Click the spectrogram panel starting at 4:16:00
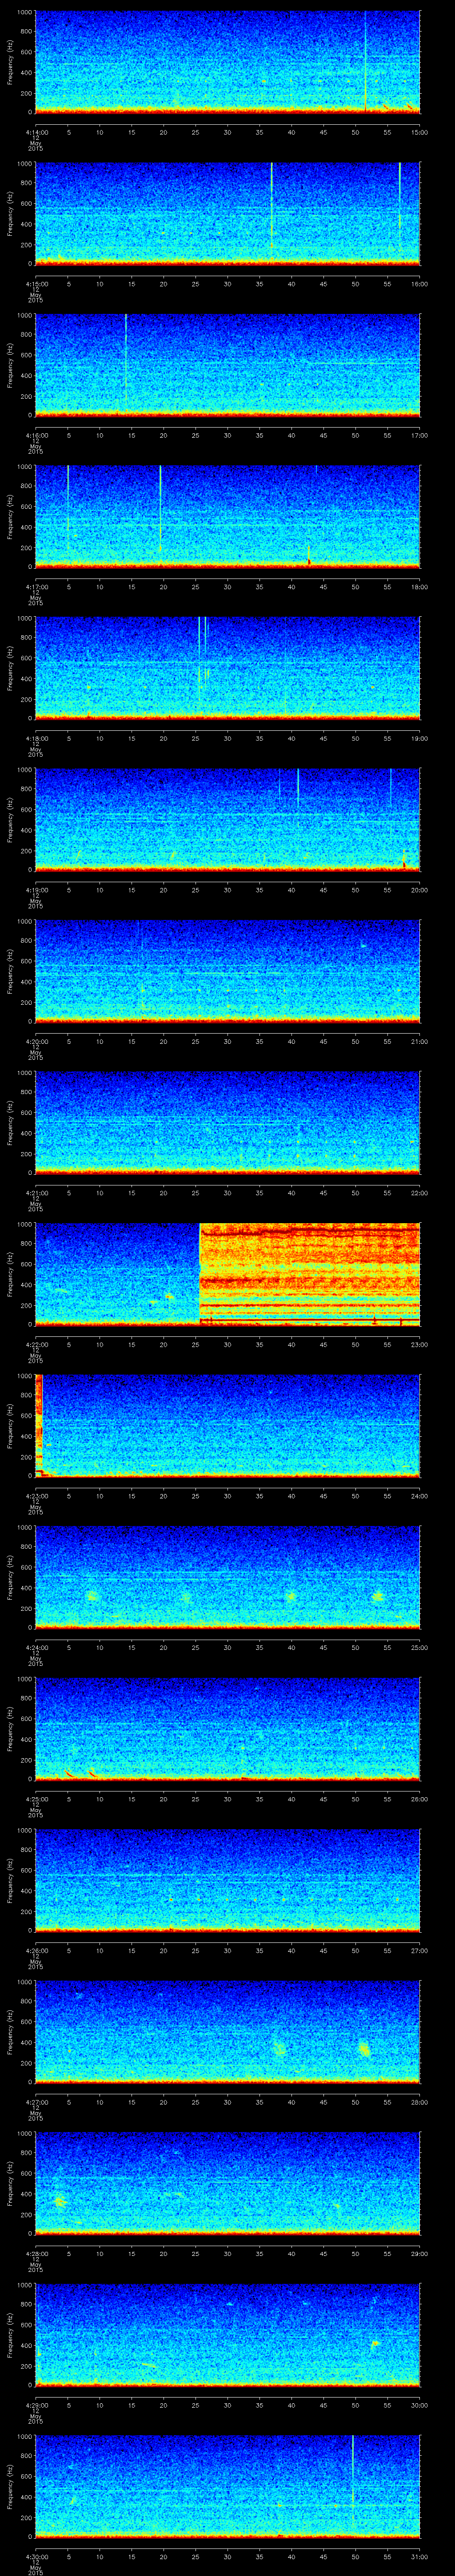455x2576 pixels. coord(227,366)
